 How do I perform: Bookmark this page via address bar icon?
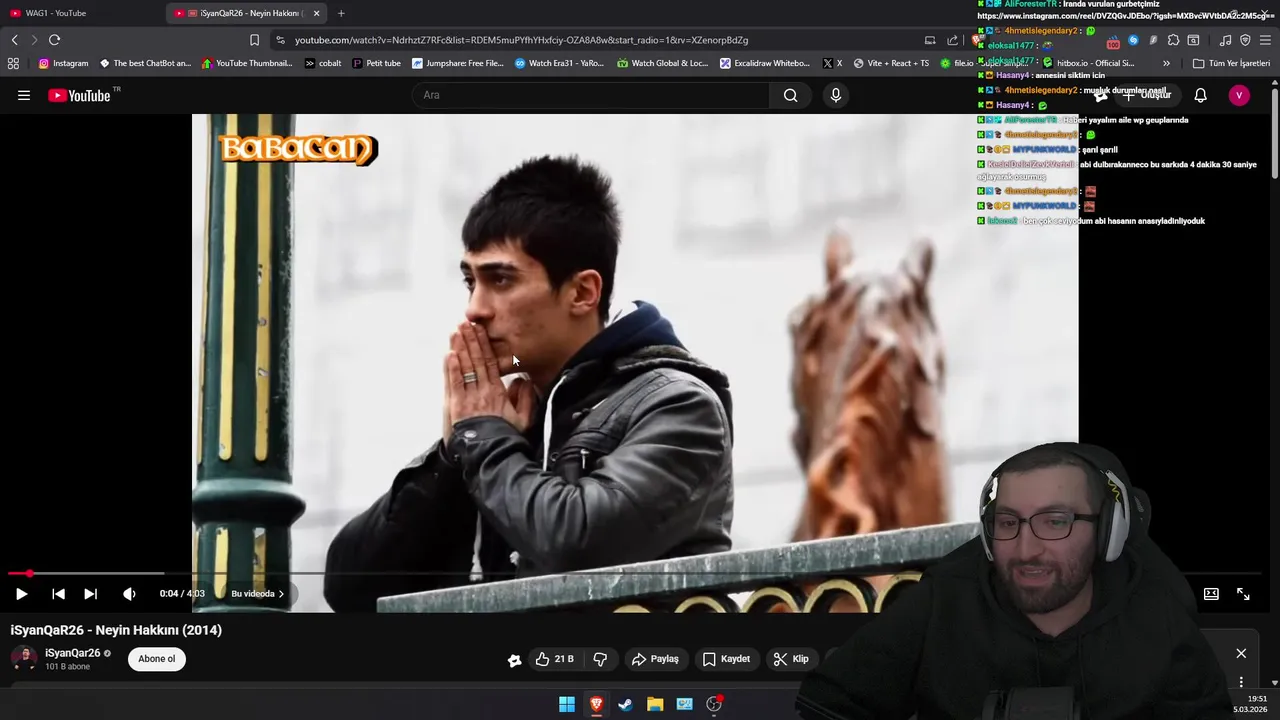[x=254, y=40]
